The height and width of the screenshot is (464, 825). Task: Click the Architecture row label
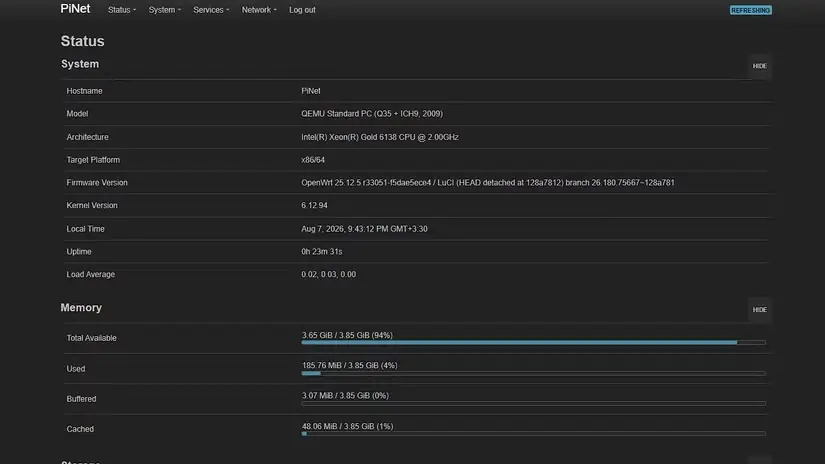click(x=87, y=137)
